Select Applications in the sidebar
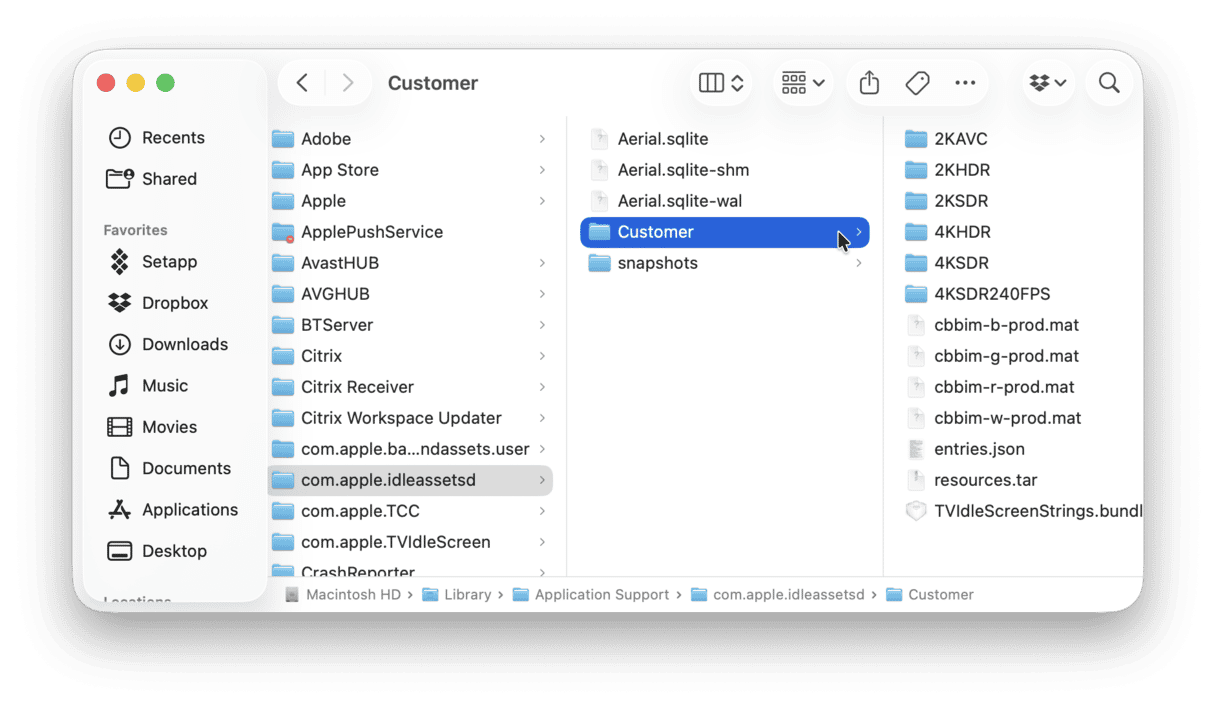Image resolution: width=1216 pixels, height=708 pixels. [x=189, y=509]
